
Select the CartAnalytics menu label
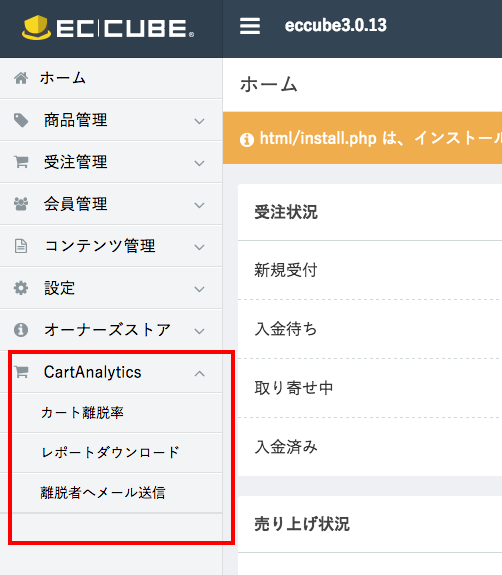[x=92, y=372]
